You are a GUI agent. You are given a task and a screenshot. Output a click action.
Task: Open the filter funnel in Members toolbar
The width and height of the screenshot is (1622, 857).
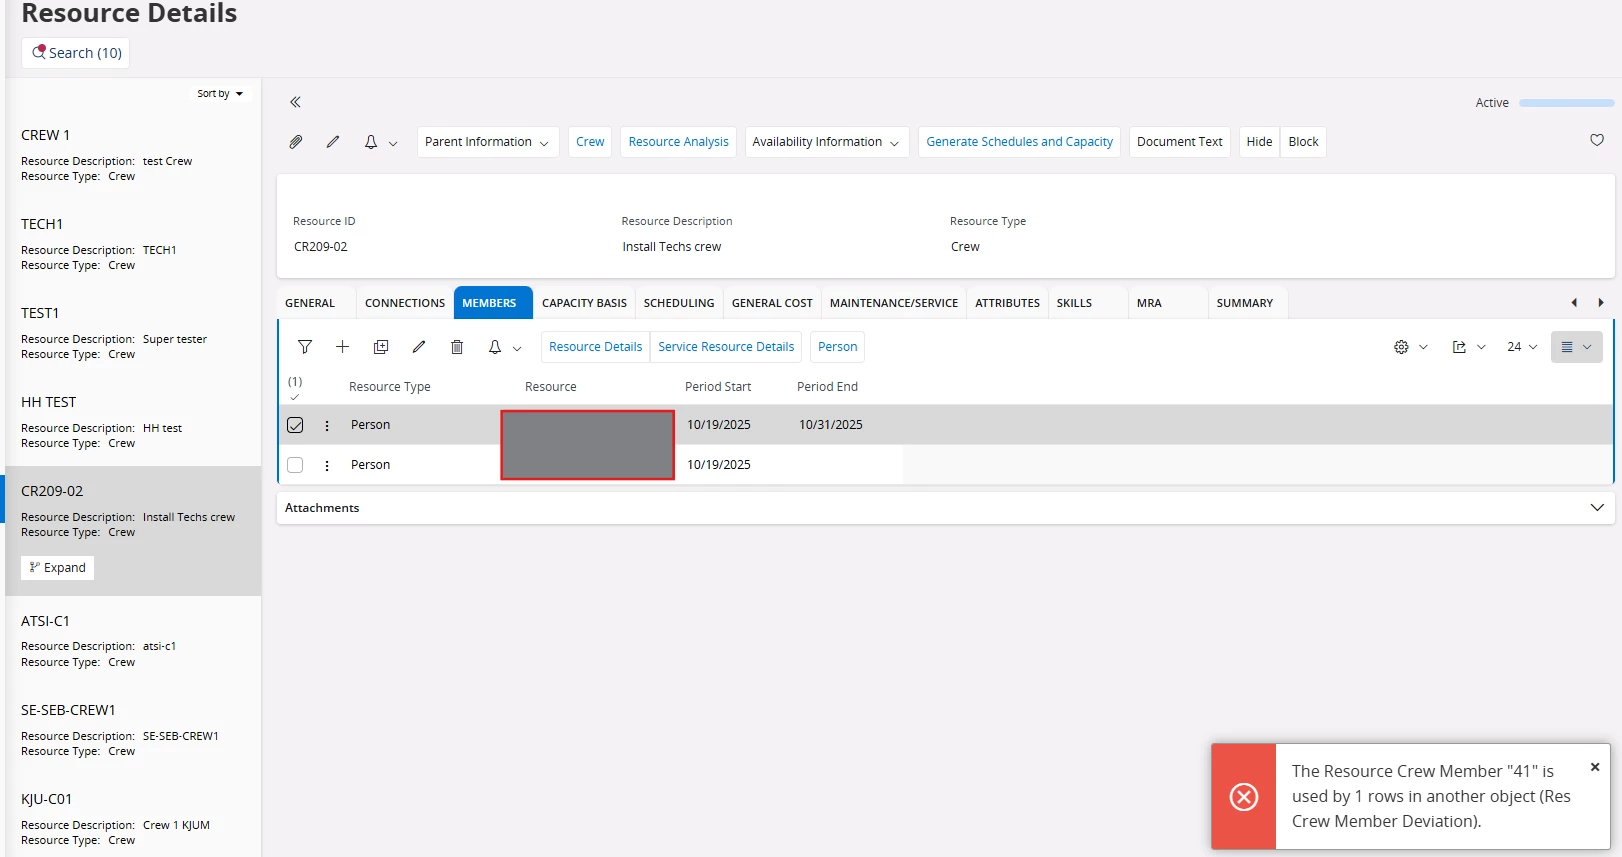pos(305,347)
